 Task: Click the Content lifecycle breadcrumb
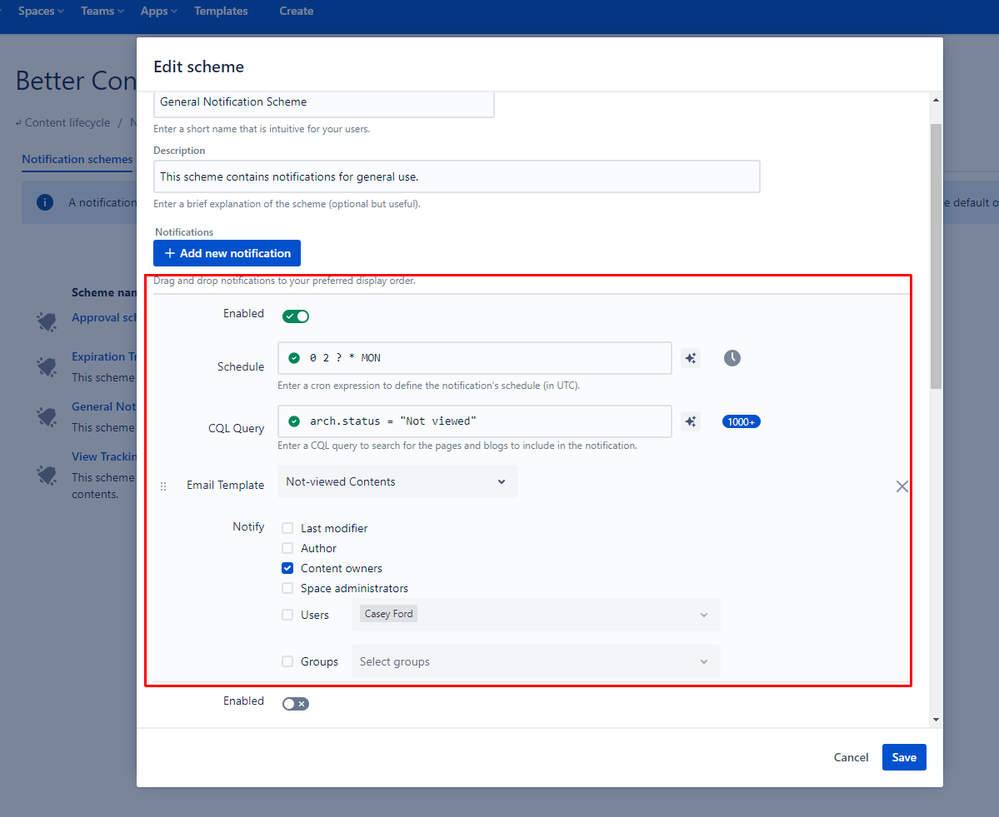coord(67,122)
